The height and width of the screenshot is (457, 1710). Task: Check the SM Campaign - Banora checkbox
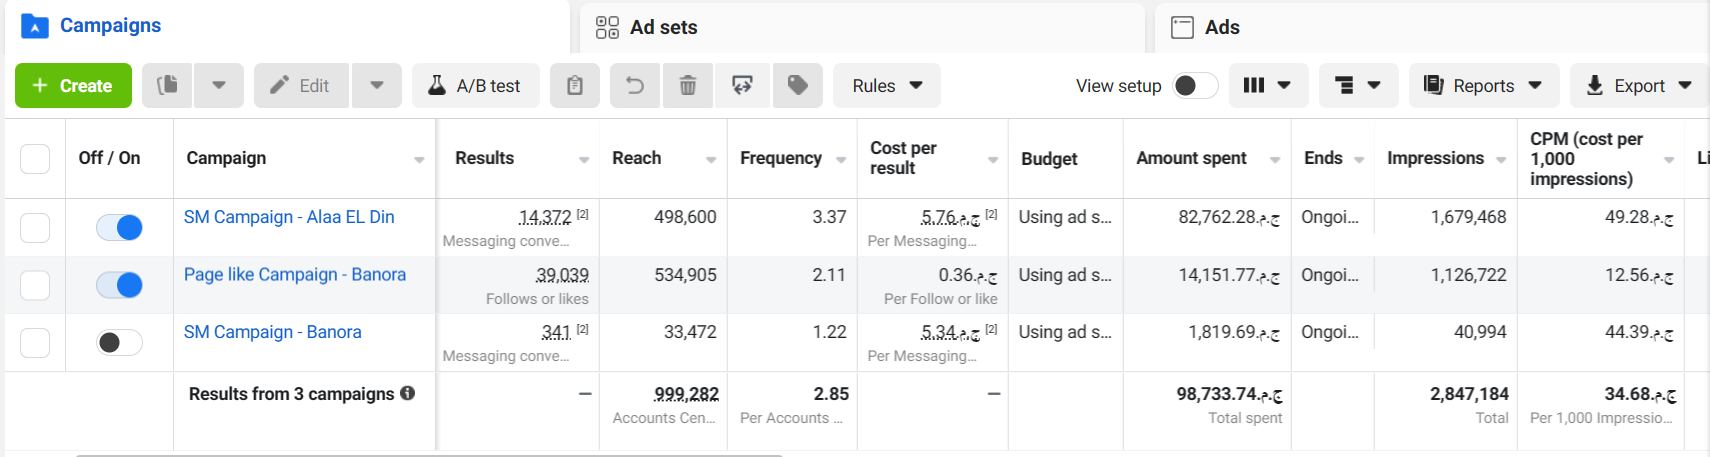pos(35,343)
